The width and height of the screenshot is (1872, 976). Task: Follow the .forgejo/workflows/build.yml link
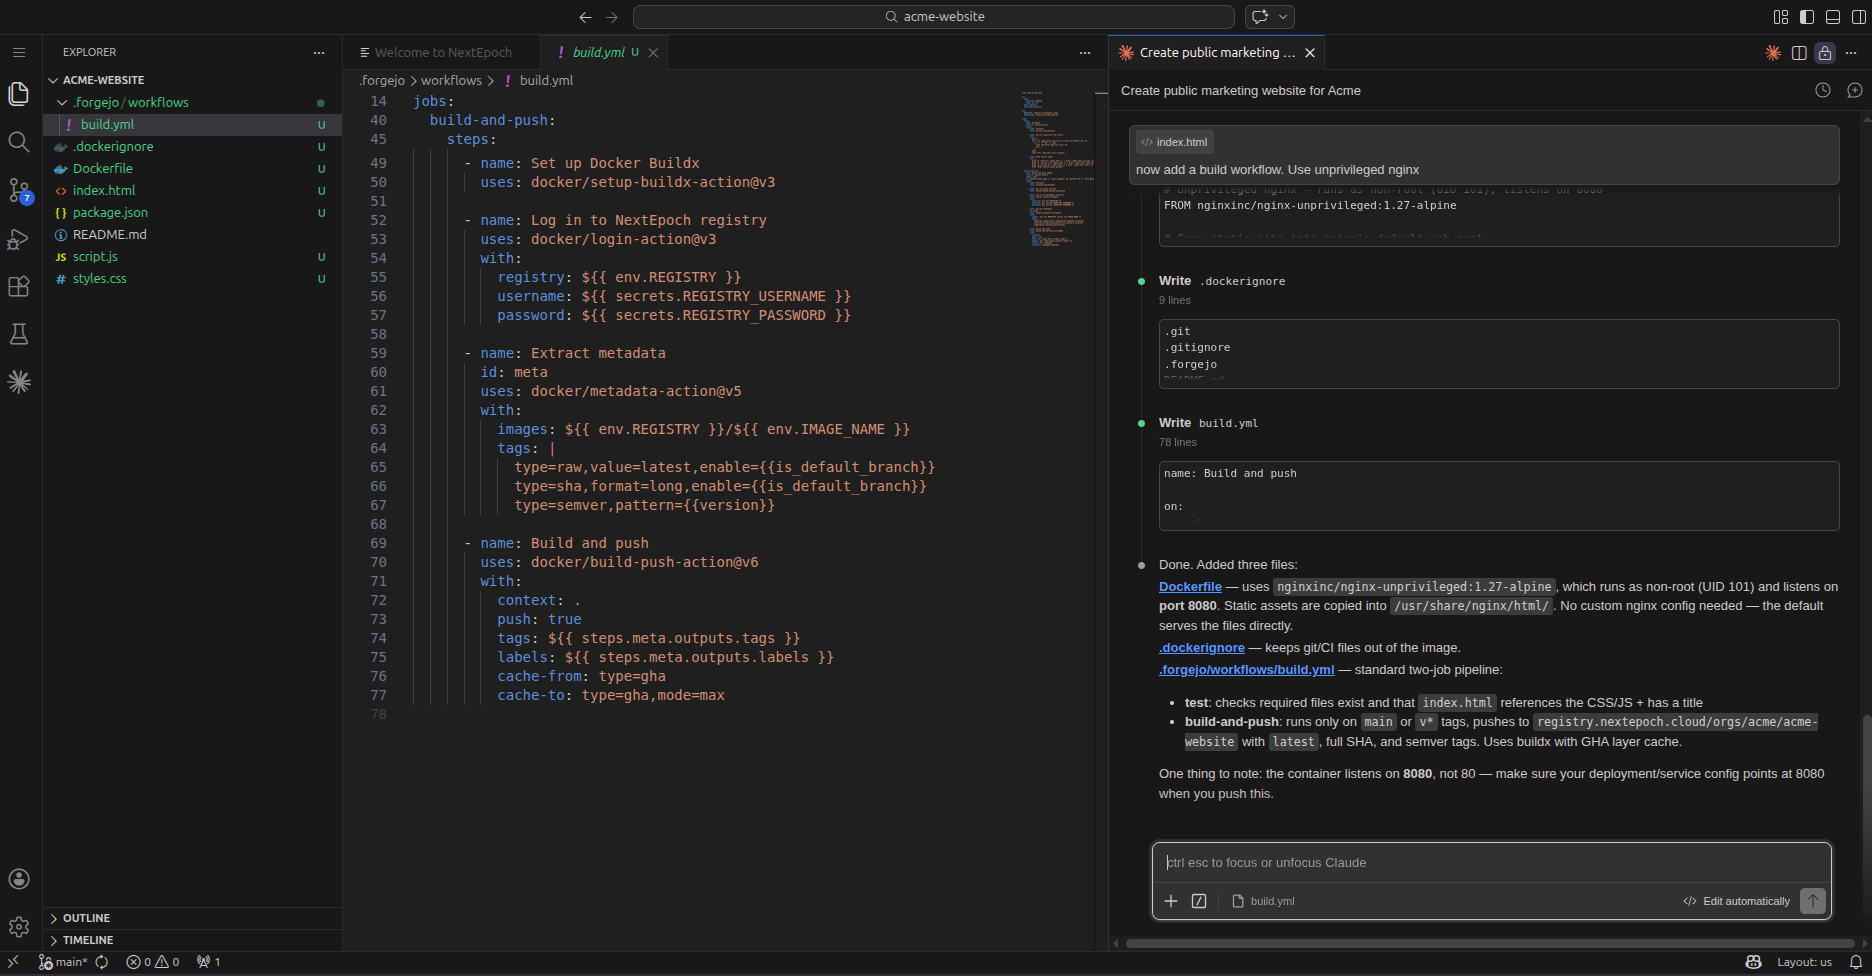pyautogui.click(x=1246, y=670)
